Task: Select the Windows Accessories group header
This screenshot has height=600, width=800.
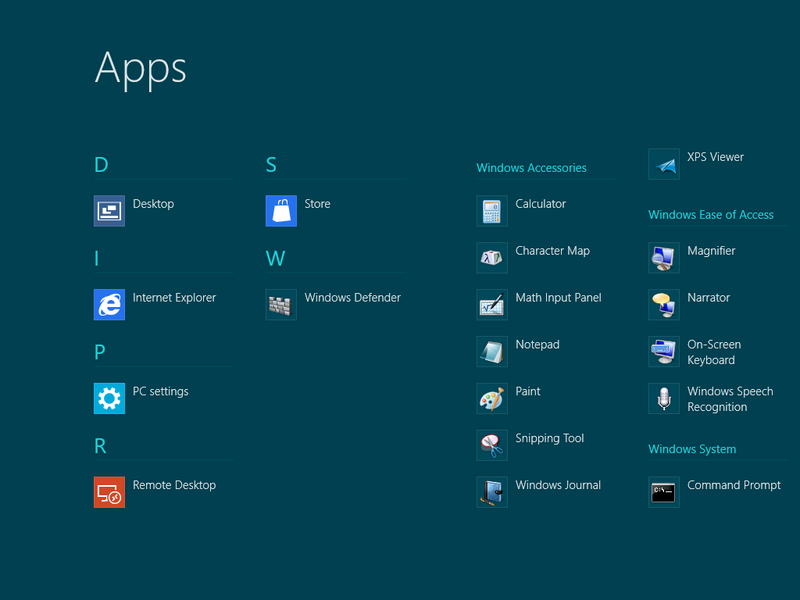Action: [x=531, y=168]
